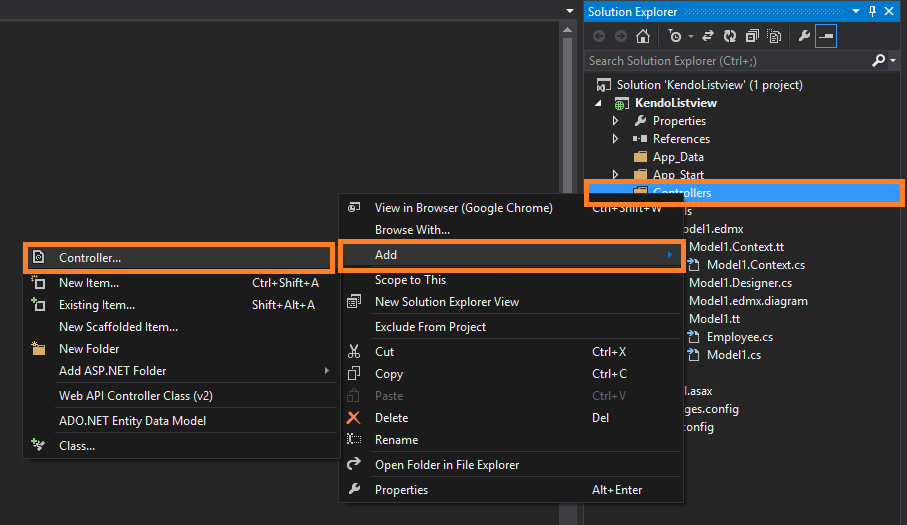Viewport: 907px width, 525px height.
Task: Click the Pending Changes Filter clock icon
Action: tap(675, 37)
